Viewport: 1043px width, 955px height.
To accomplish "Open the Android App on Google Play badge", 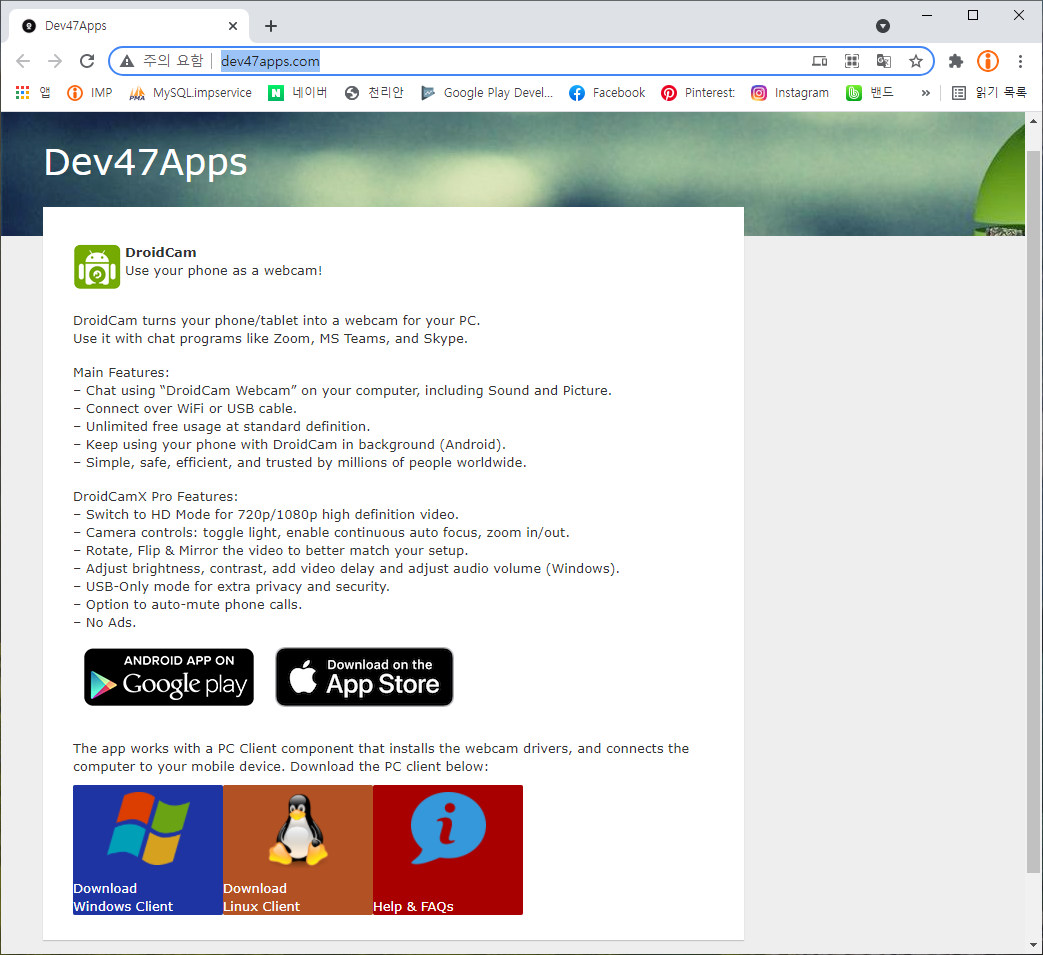I will (x=169, y=677).
